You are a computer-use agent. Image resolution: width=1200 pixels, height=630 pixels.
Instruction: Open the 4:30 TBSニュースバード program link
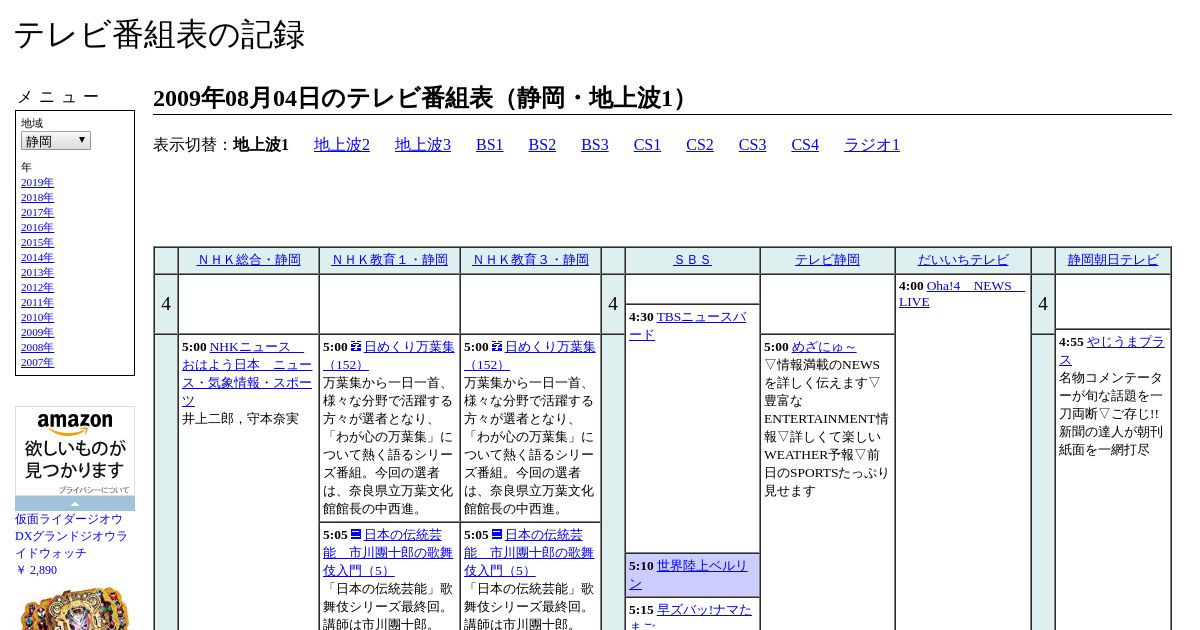(x=688, y=326)
